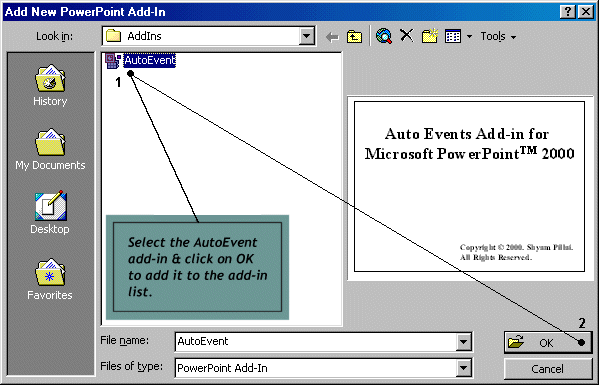Go back using the Back arrow icon
The height and width of the screenshot is (385, 599).
click(x=332, y=37)
